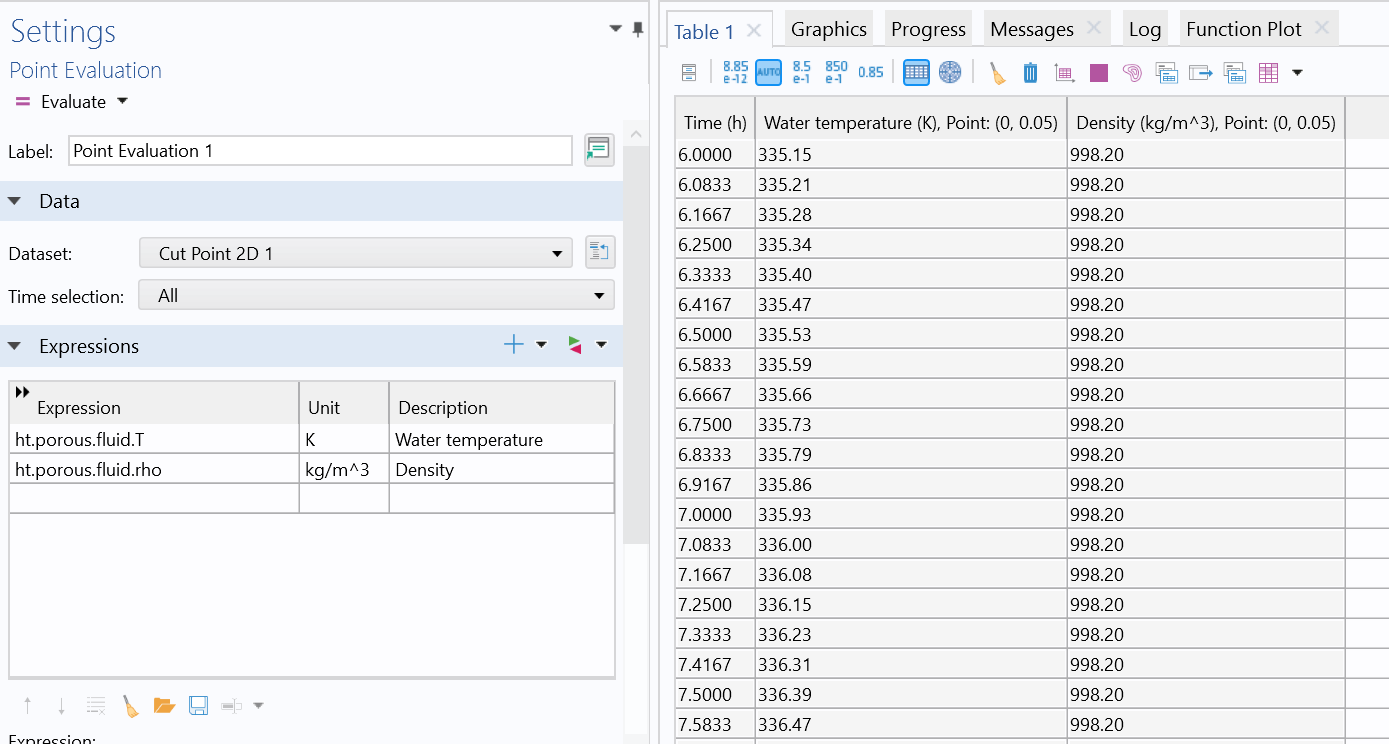The width and height of the screenshot is (1389, 744).
Task: Click the purple Table Surface square icon
Action: point(1099,72)
